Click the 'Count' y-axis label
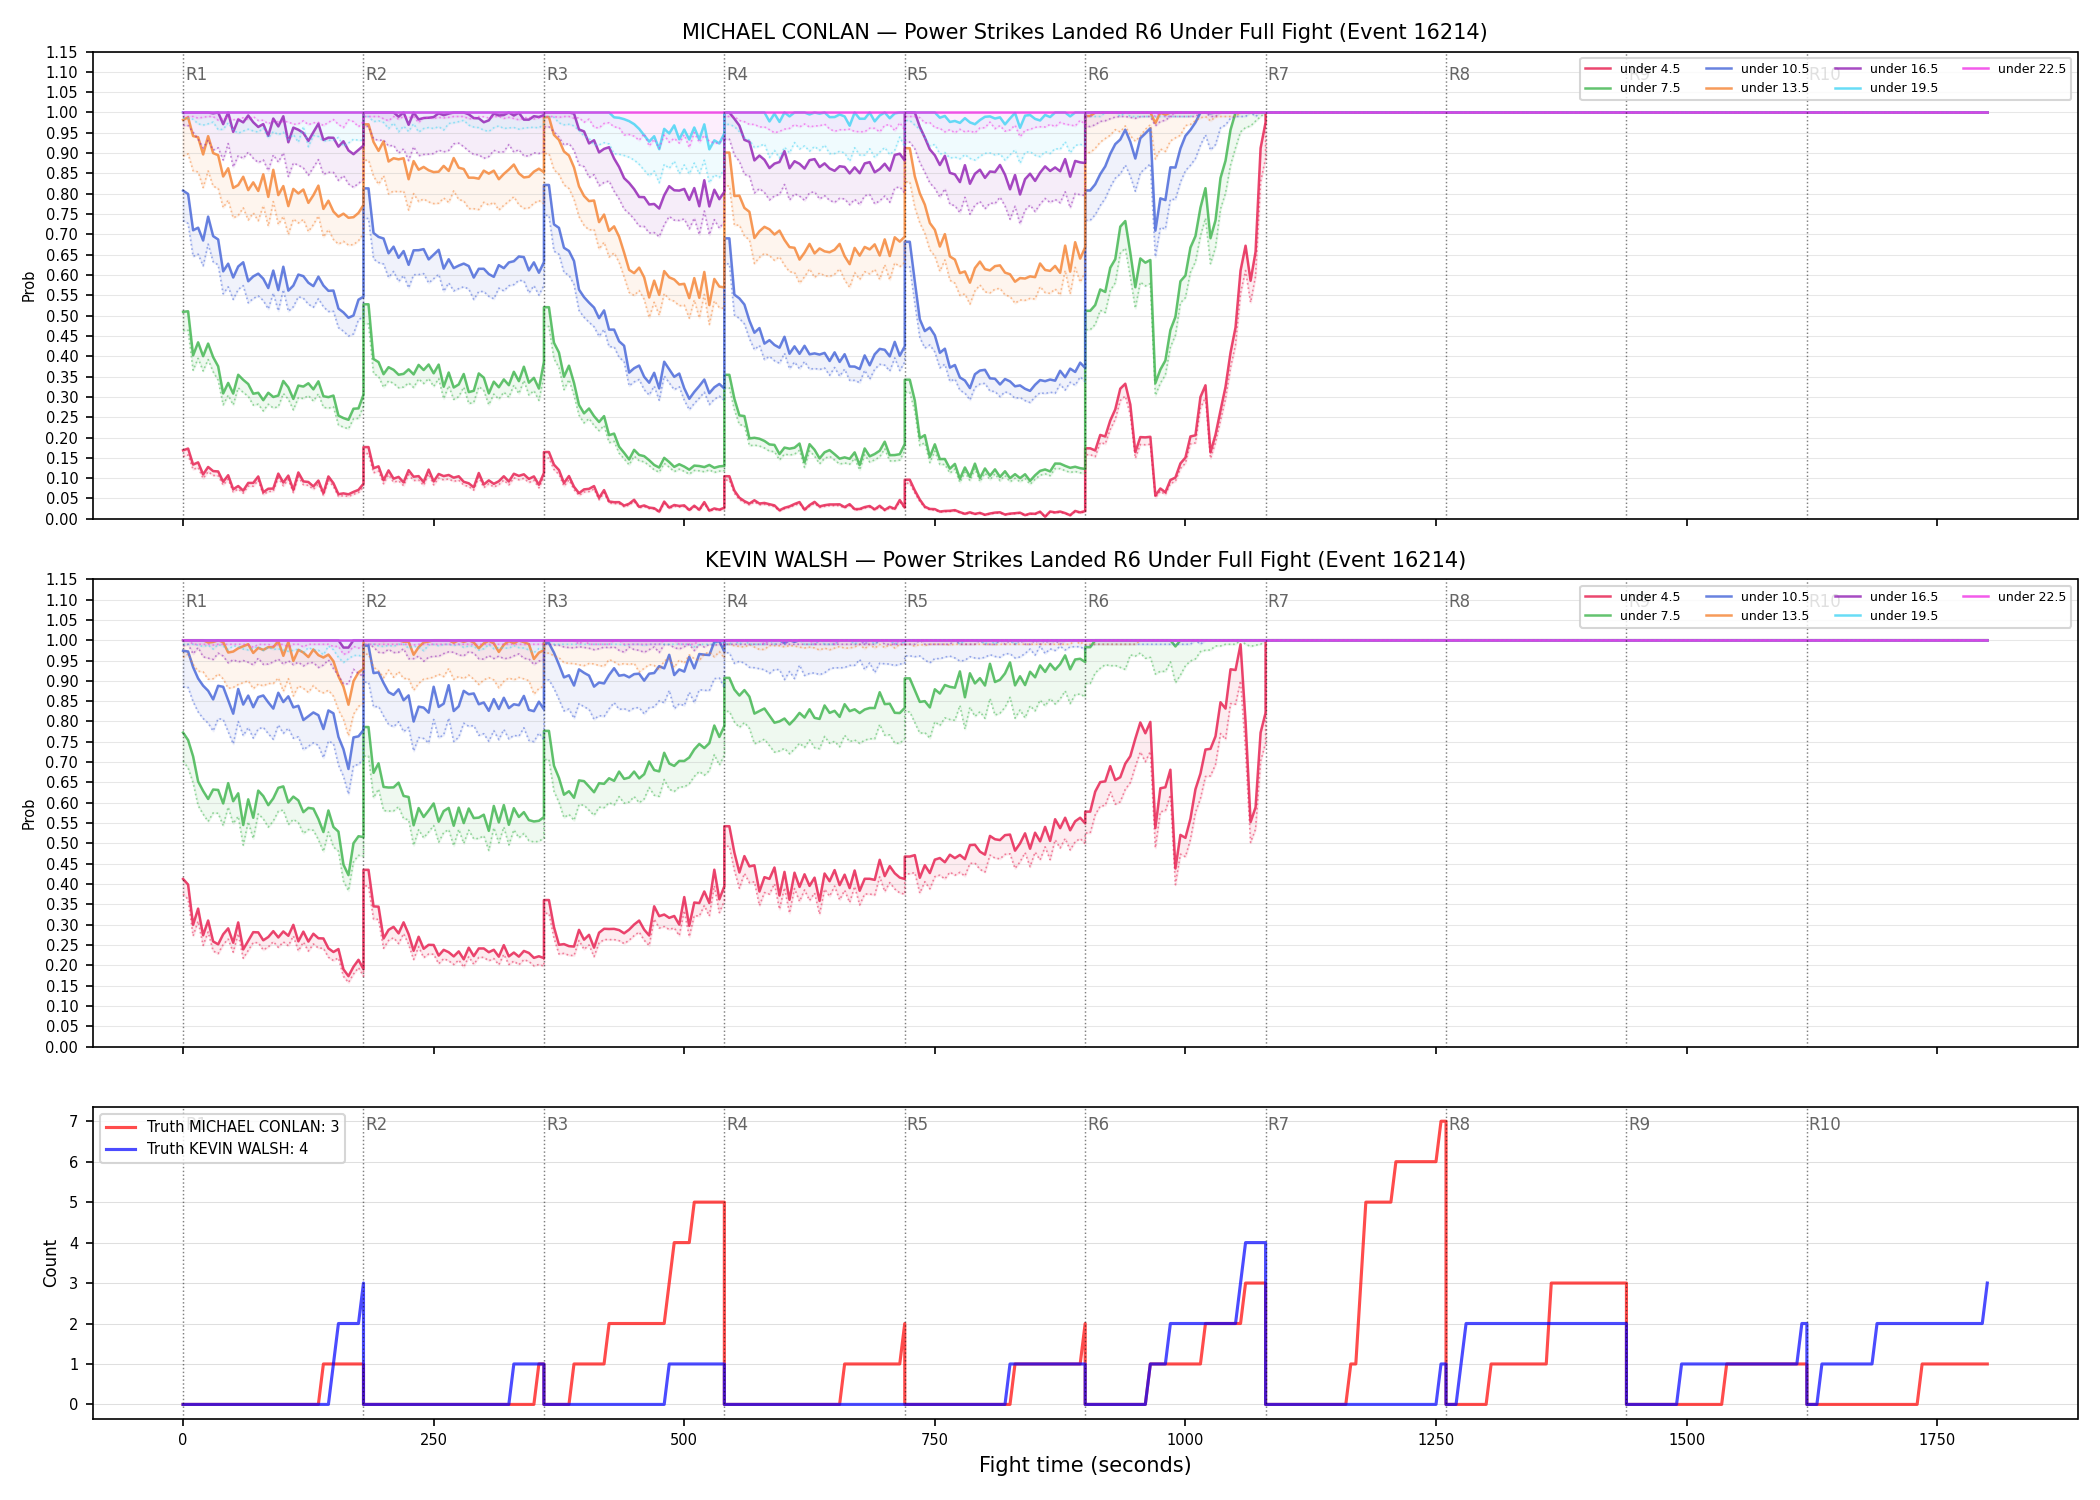Screen dimensions: 2100x1500 click(50, 1263)
